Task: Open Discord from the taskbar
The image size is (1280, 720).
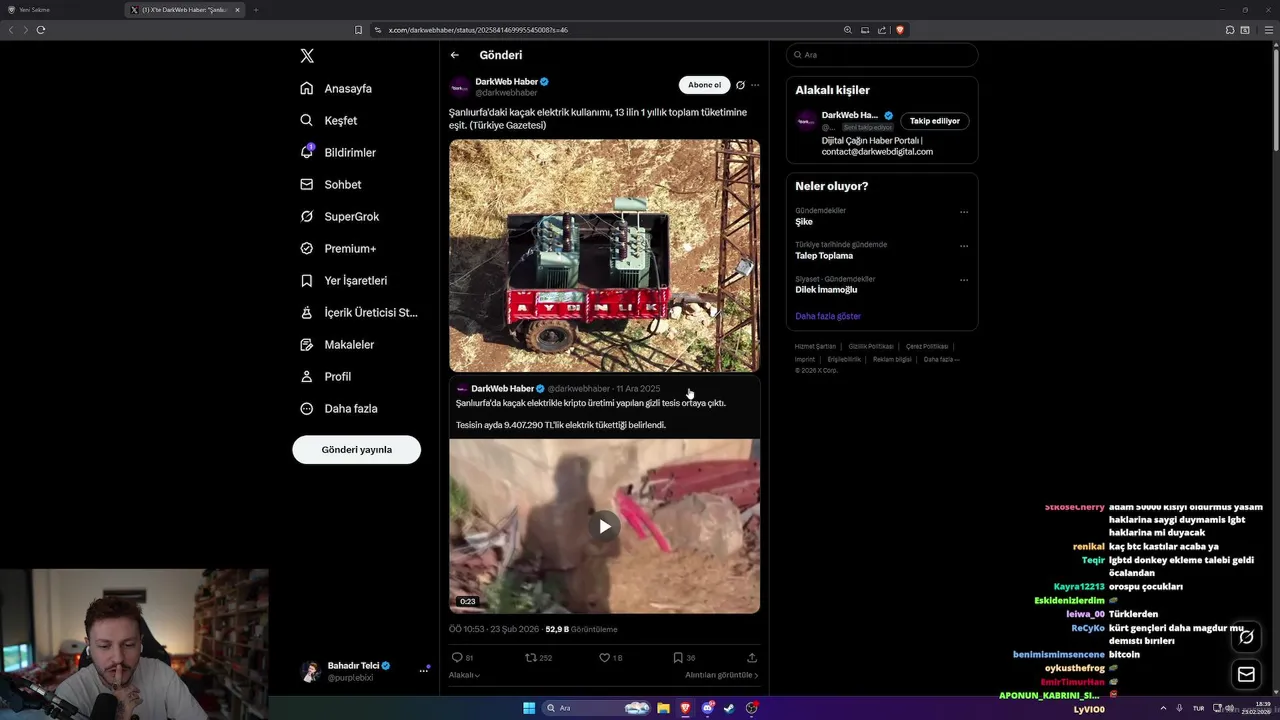Action: pos(708,708)
